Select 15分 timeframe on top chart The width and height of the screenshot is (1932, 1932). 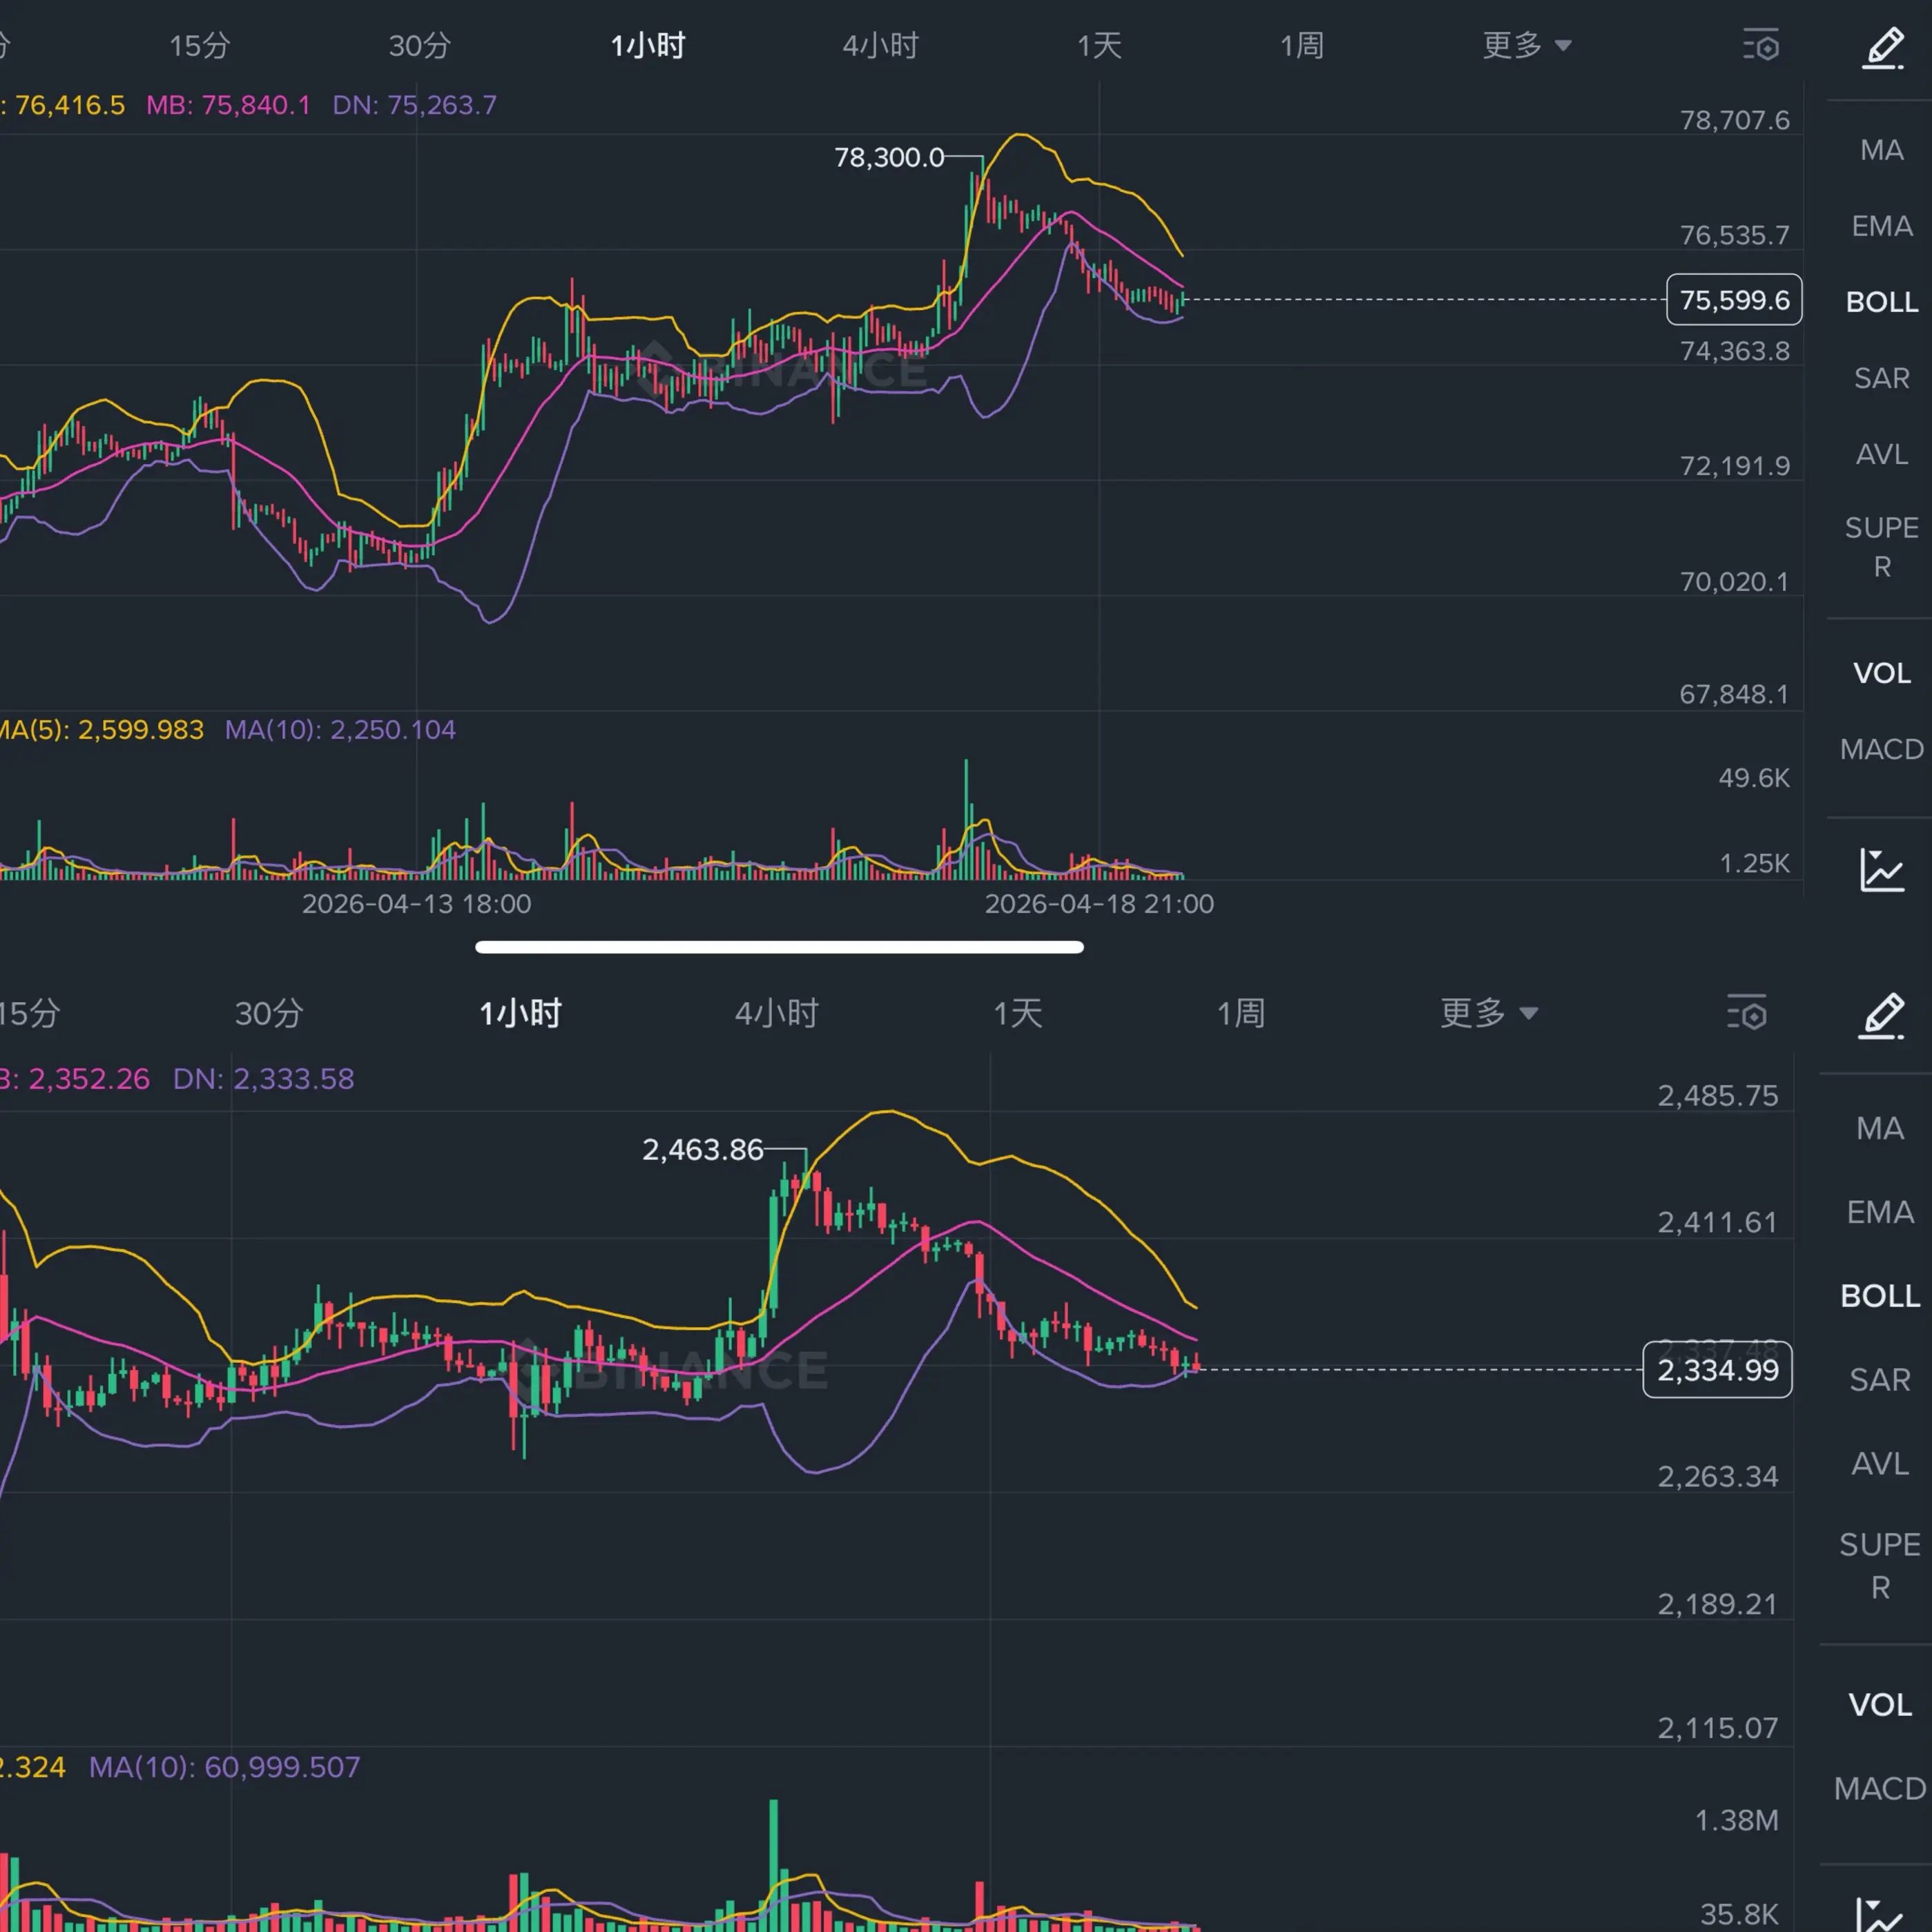[x=199, y=45]
